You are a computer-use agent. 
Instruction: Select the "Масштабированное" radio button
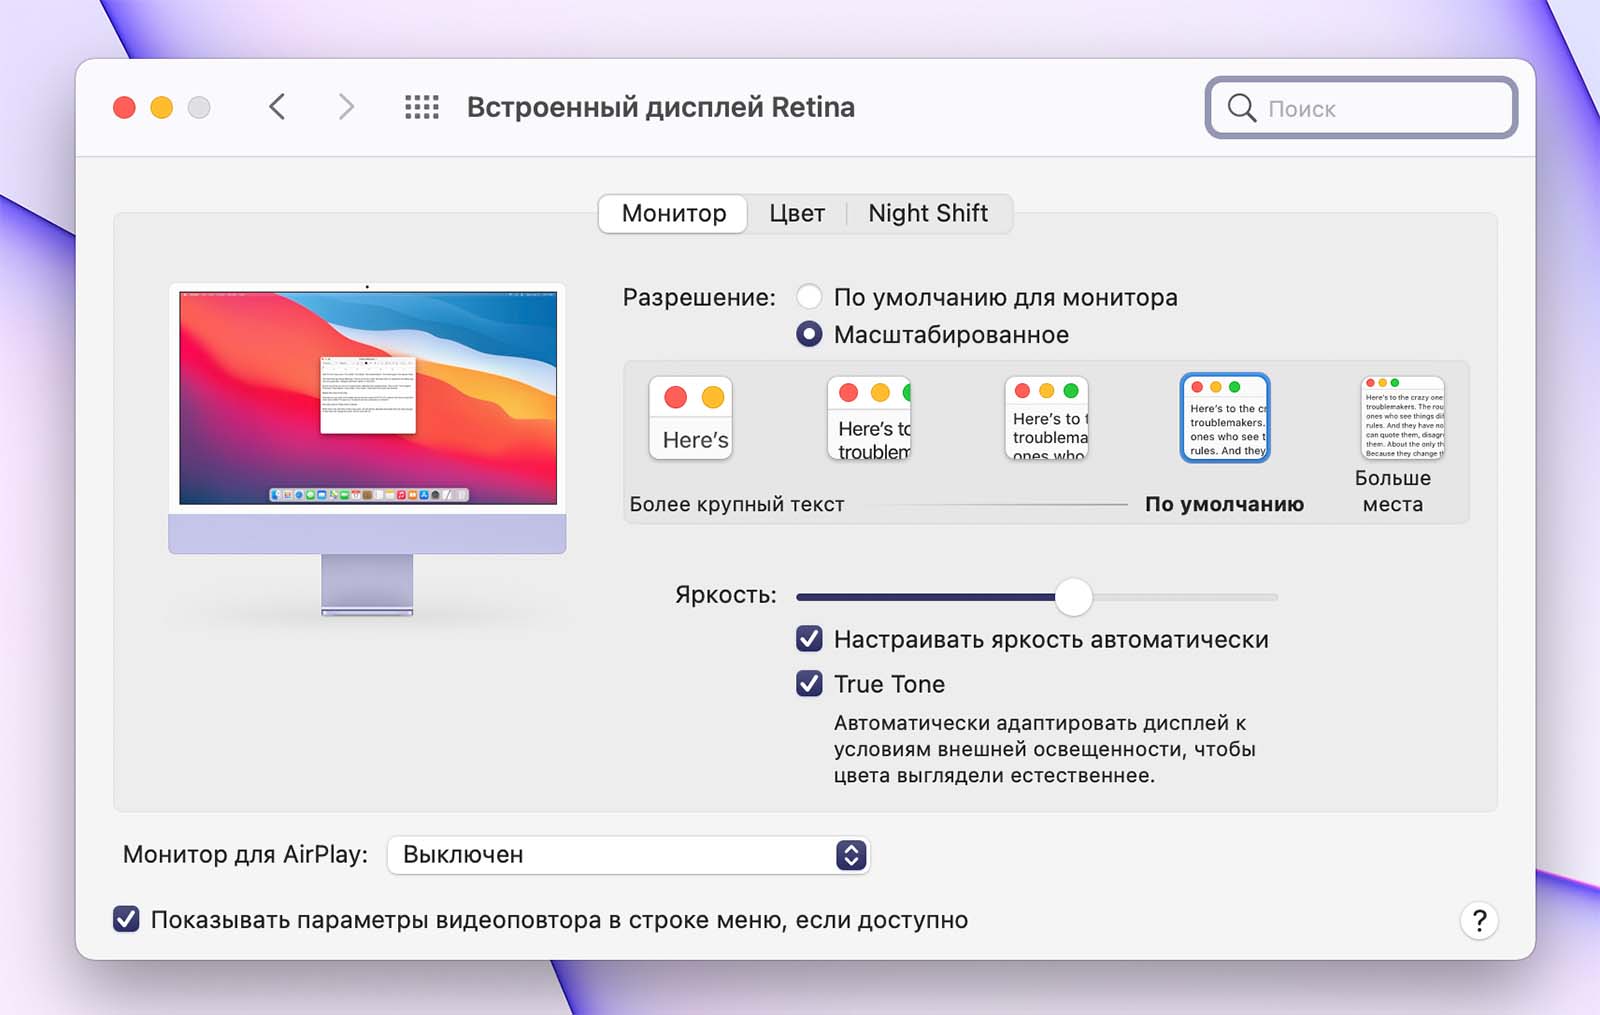click(809, 334)
